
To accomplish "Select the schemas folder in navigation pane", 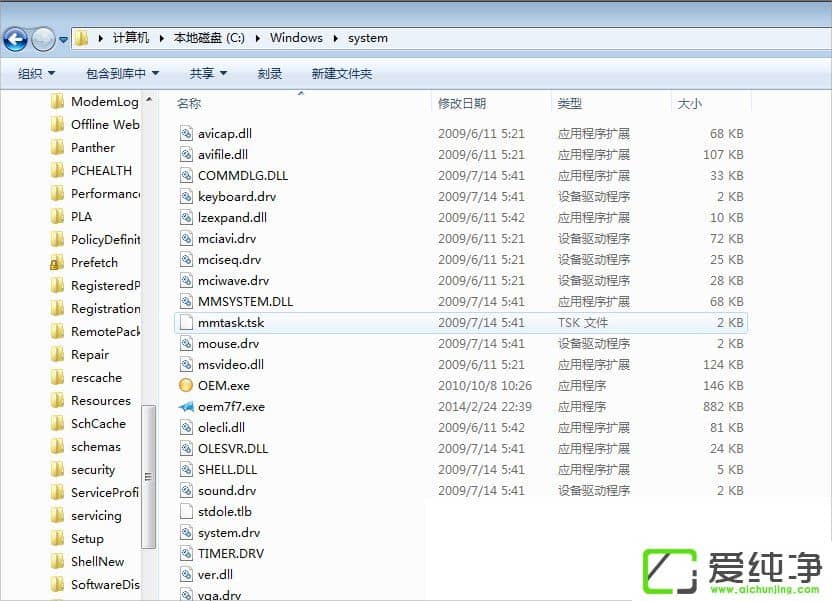I will (x=85, y=447).
